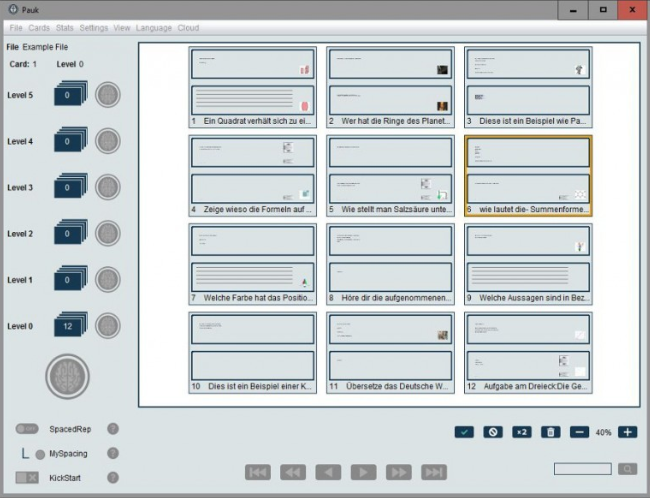Open help for MySpacing
The height and width of the screenshot is (498, 650).
tap(113, 453)
